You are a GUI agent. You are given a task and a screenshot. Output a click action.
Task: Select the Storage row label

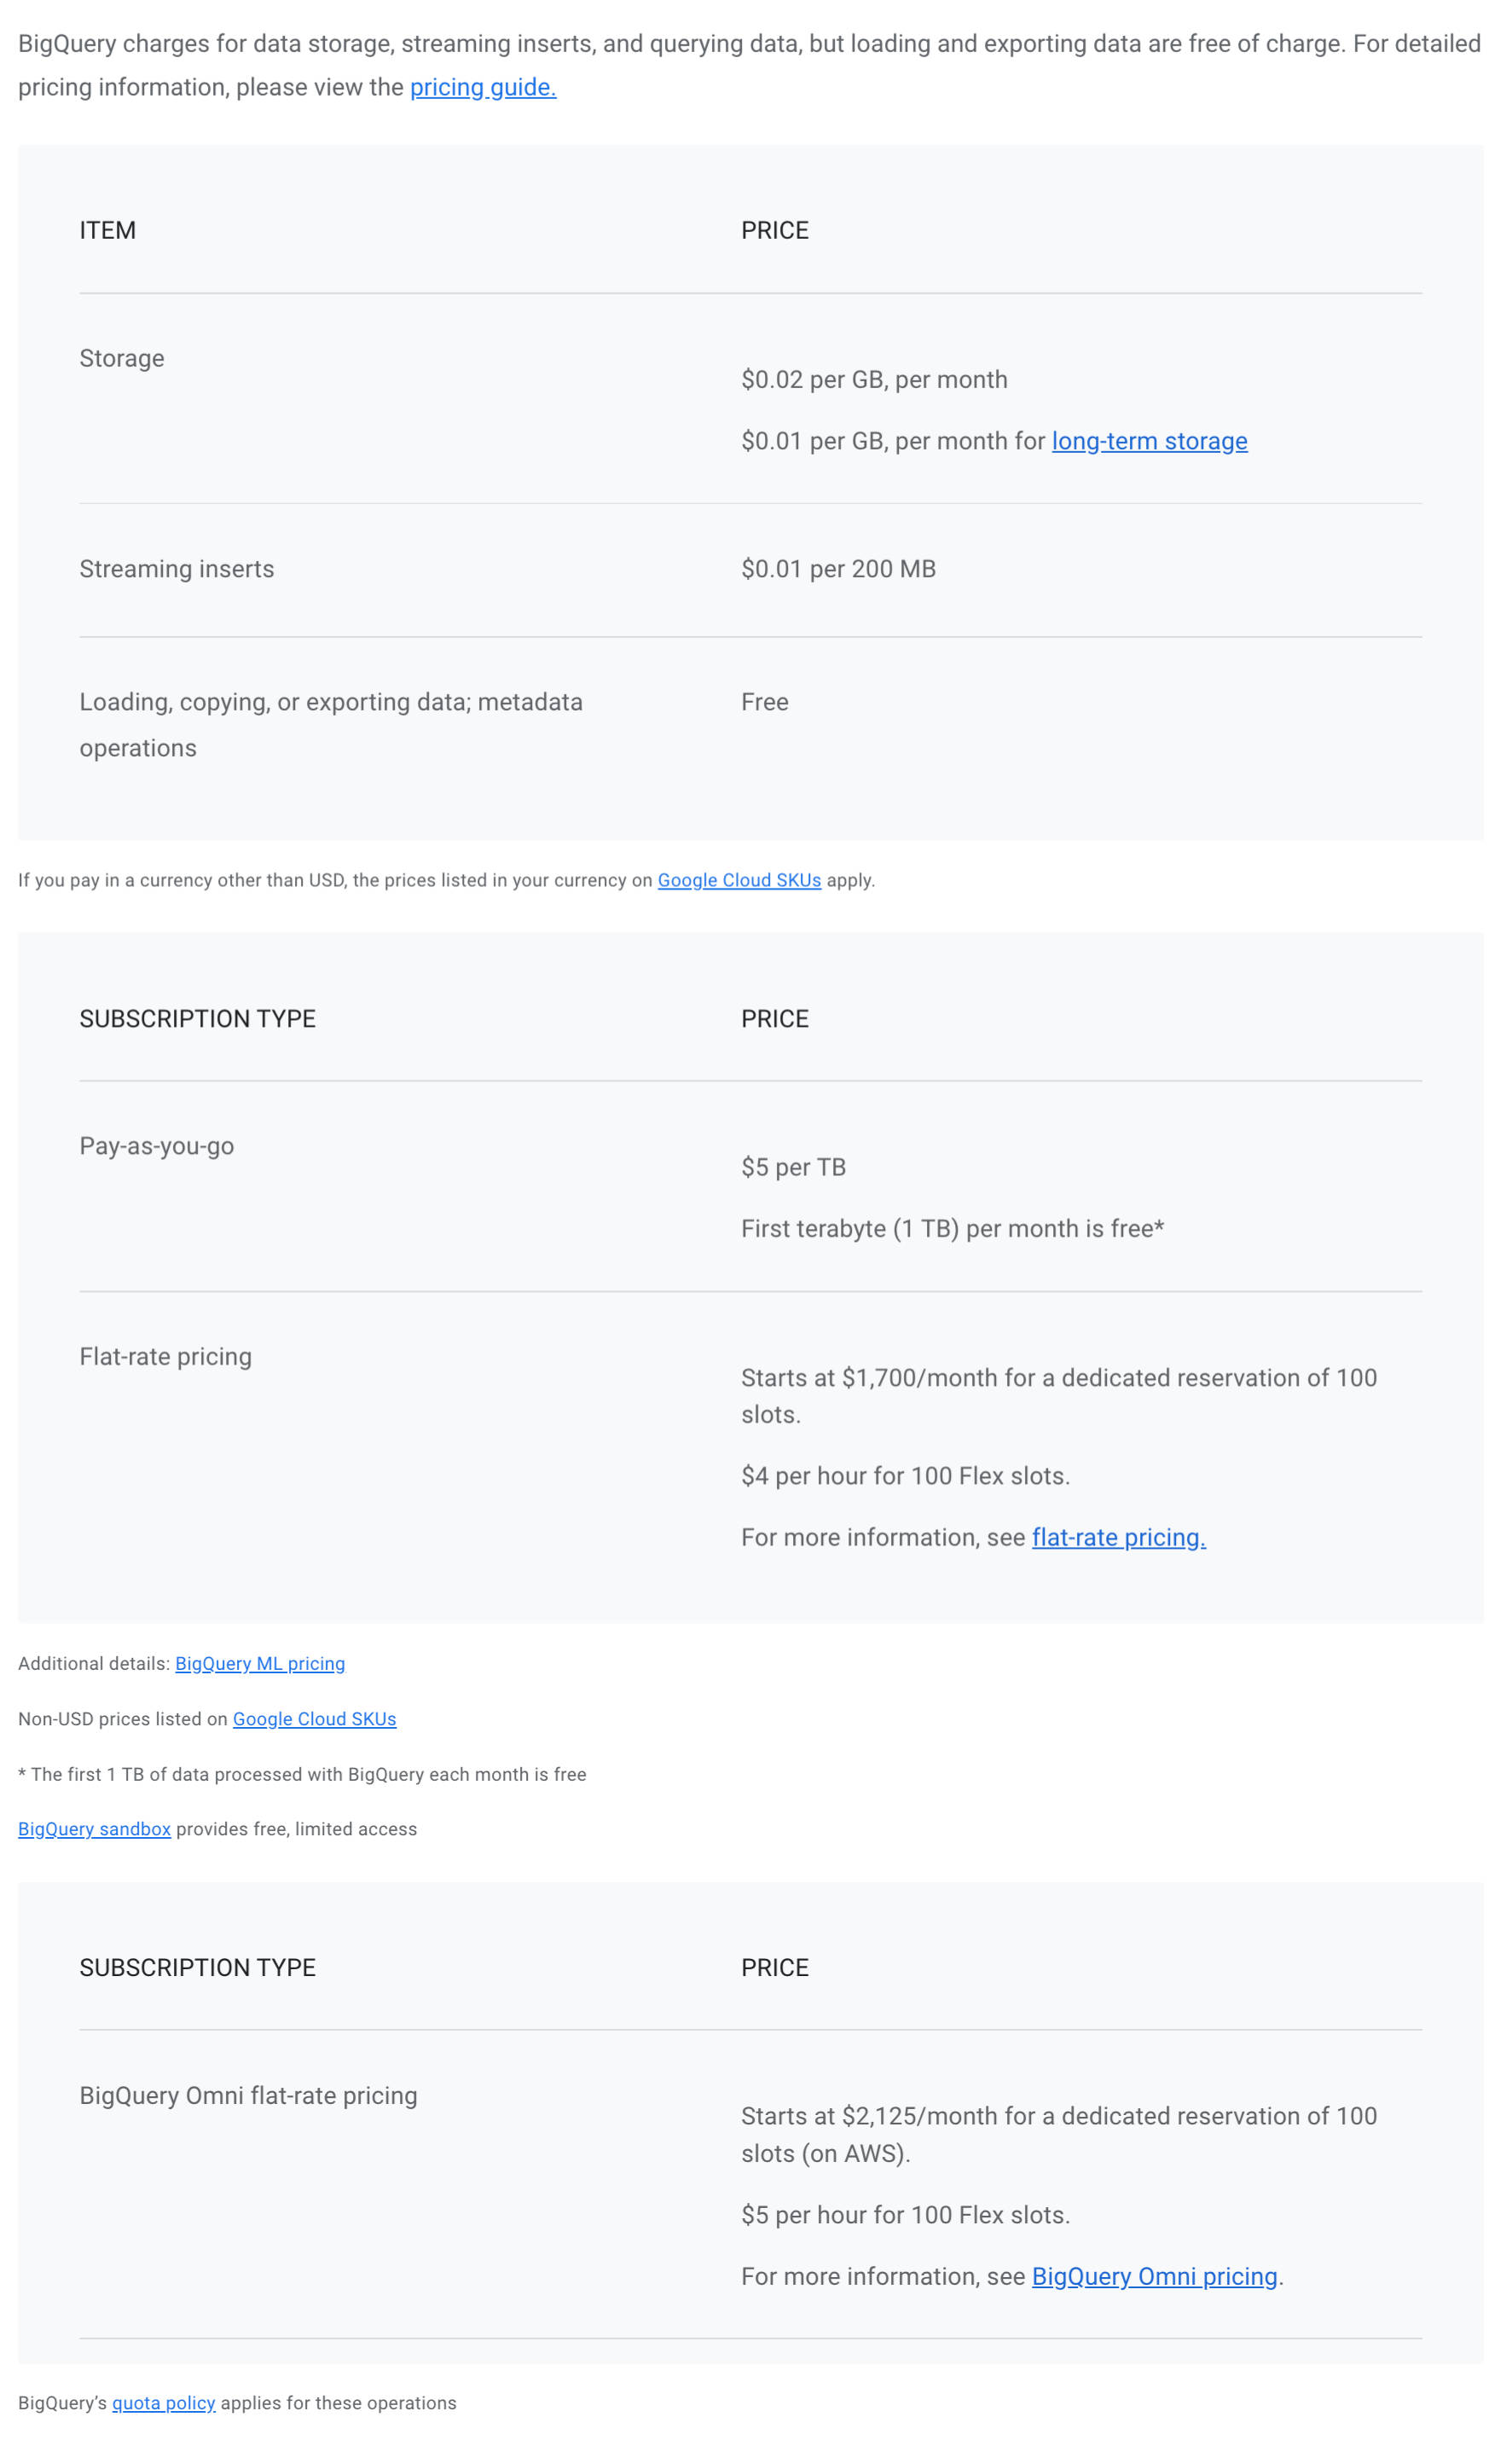[x=122, y=358]
